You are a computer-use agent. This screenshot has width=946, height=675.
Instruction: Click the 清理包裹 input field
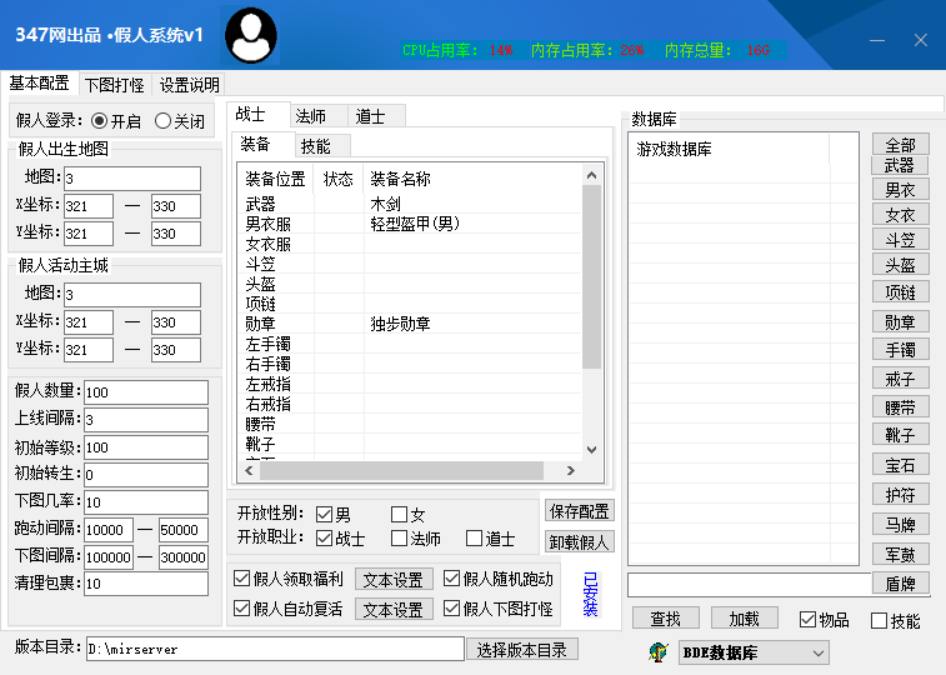pos(146,583)
